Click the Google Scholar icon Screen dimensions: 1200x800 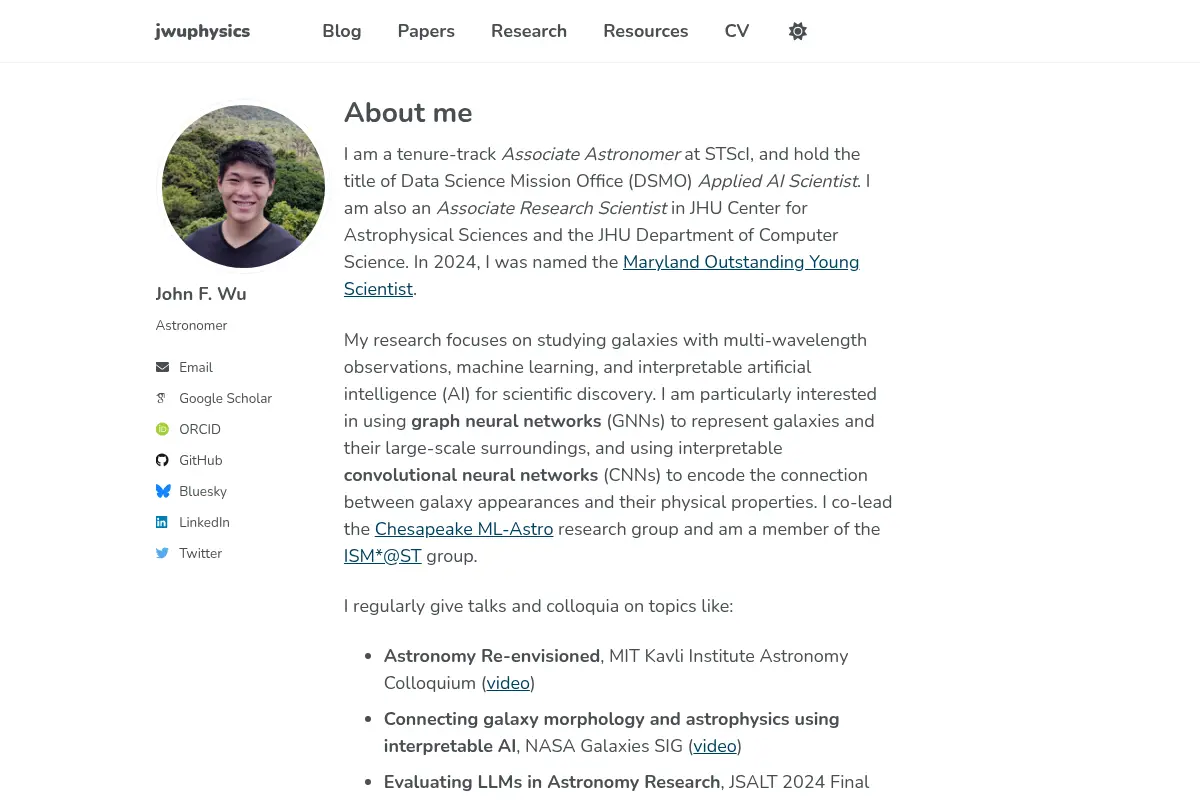pos(162,398)
